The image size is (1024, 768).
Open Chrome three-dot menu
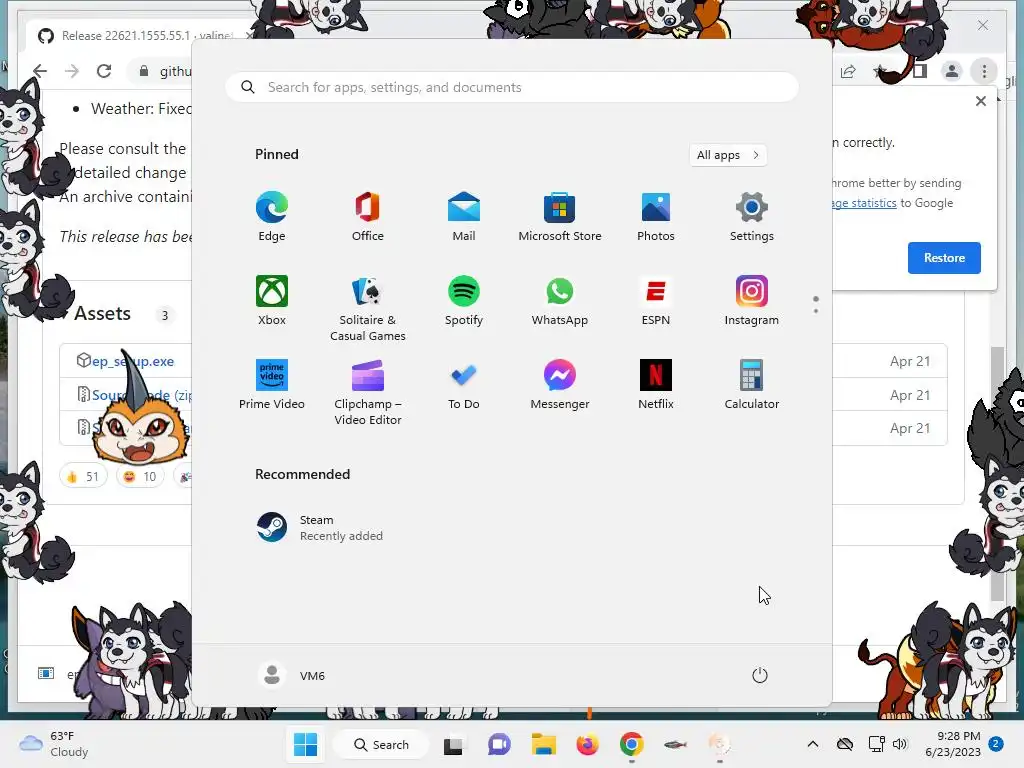(984, 71)
